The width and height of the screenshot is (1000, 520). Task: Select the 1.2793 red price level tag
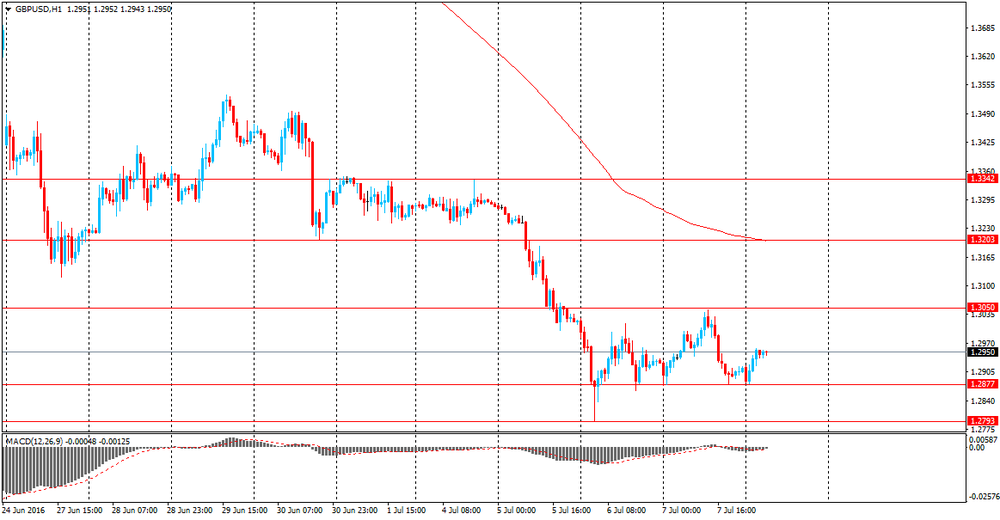point(983,421)
